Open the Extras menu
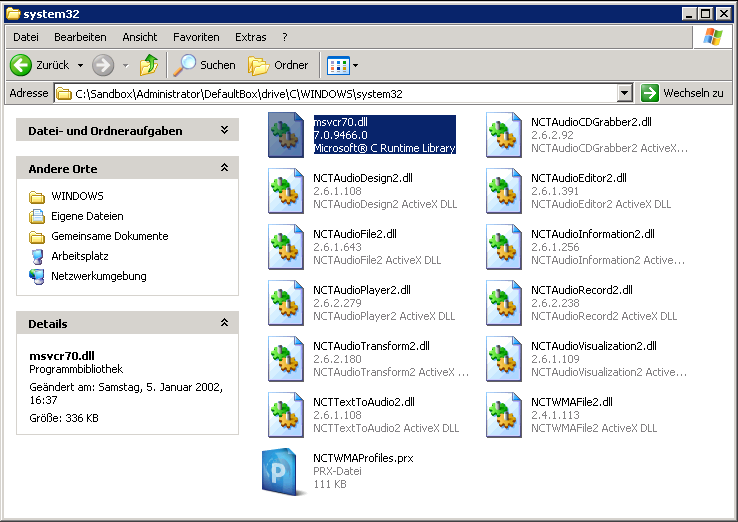This screenshot has width=738, height=522. click(251, 37)
